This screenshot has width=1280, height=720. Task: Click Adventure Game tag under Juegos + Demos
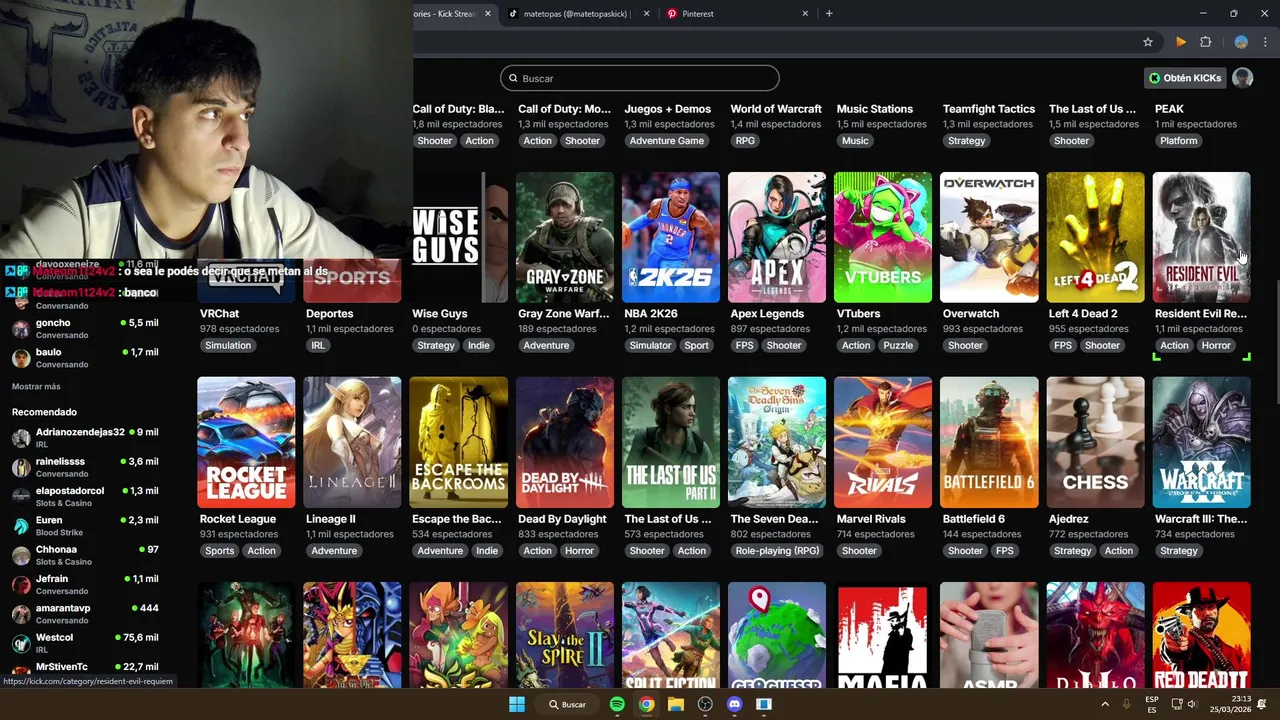click(x=667, y=141)
